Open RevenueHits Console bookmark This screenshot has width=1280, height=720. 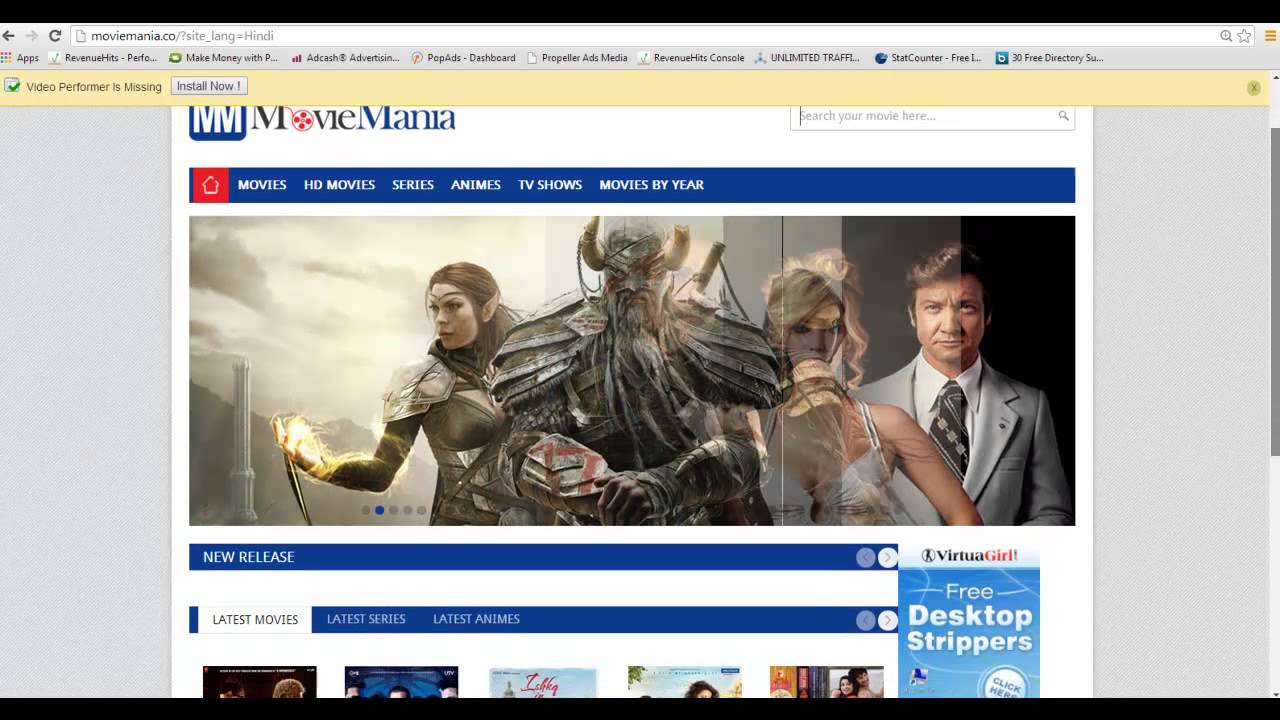692,58
